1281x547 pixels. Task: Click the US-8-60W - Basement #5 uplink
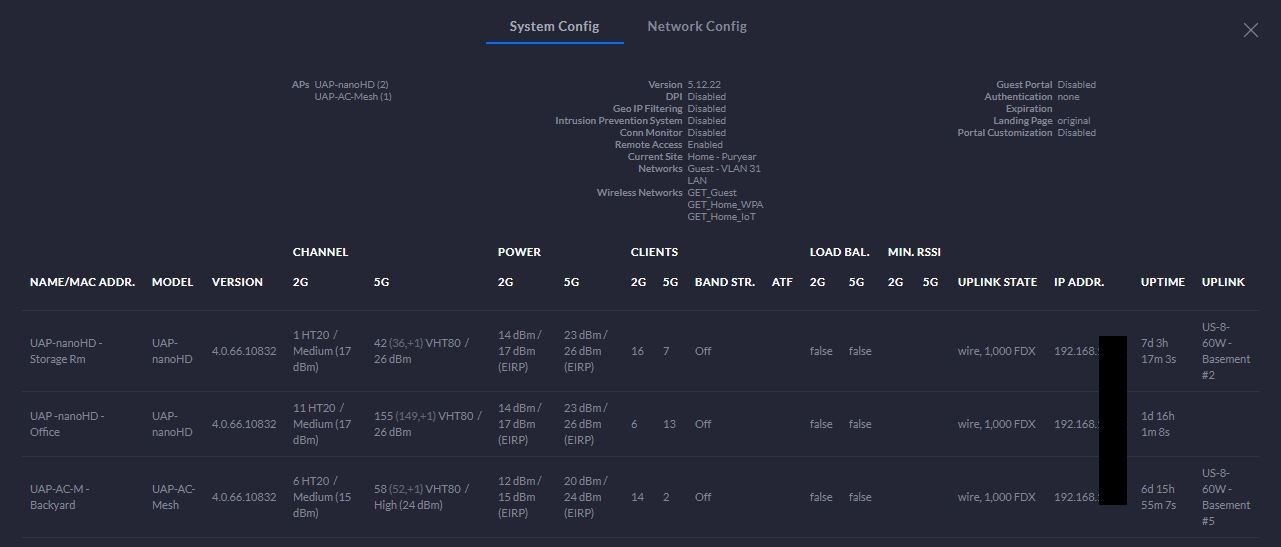(1225, 497)
